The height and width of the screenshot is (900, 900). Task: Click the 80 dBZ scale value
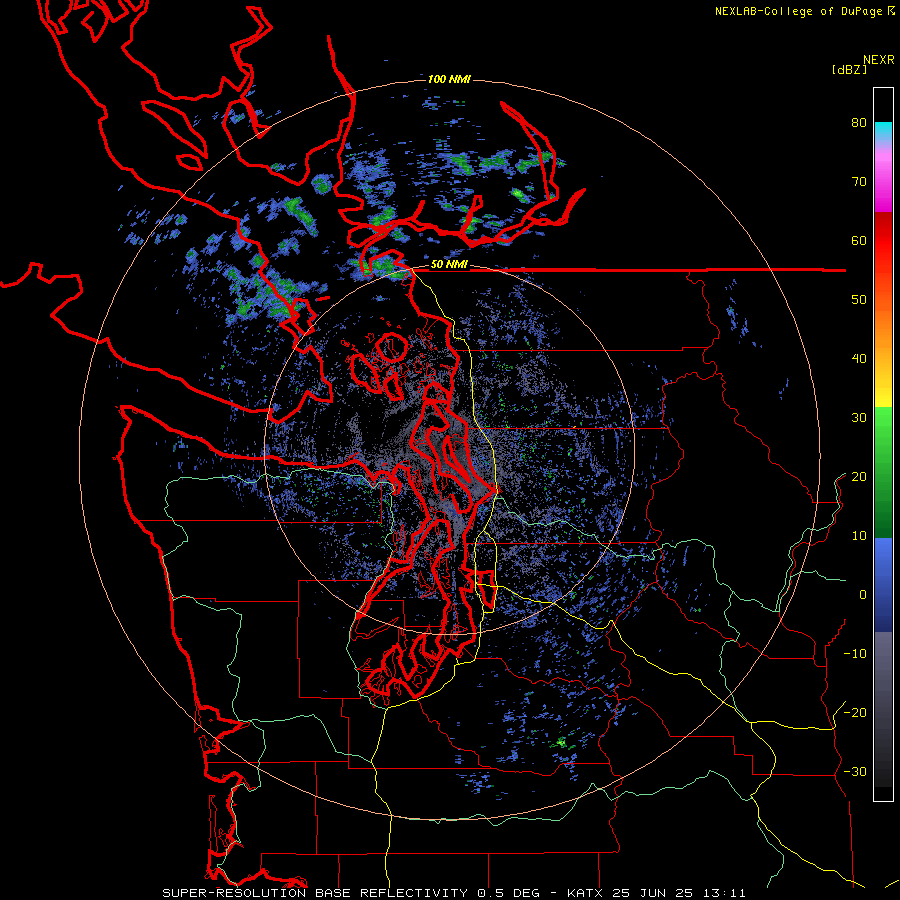click(859, 123)
